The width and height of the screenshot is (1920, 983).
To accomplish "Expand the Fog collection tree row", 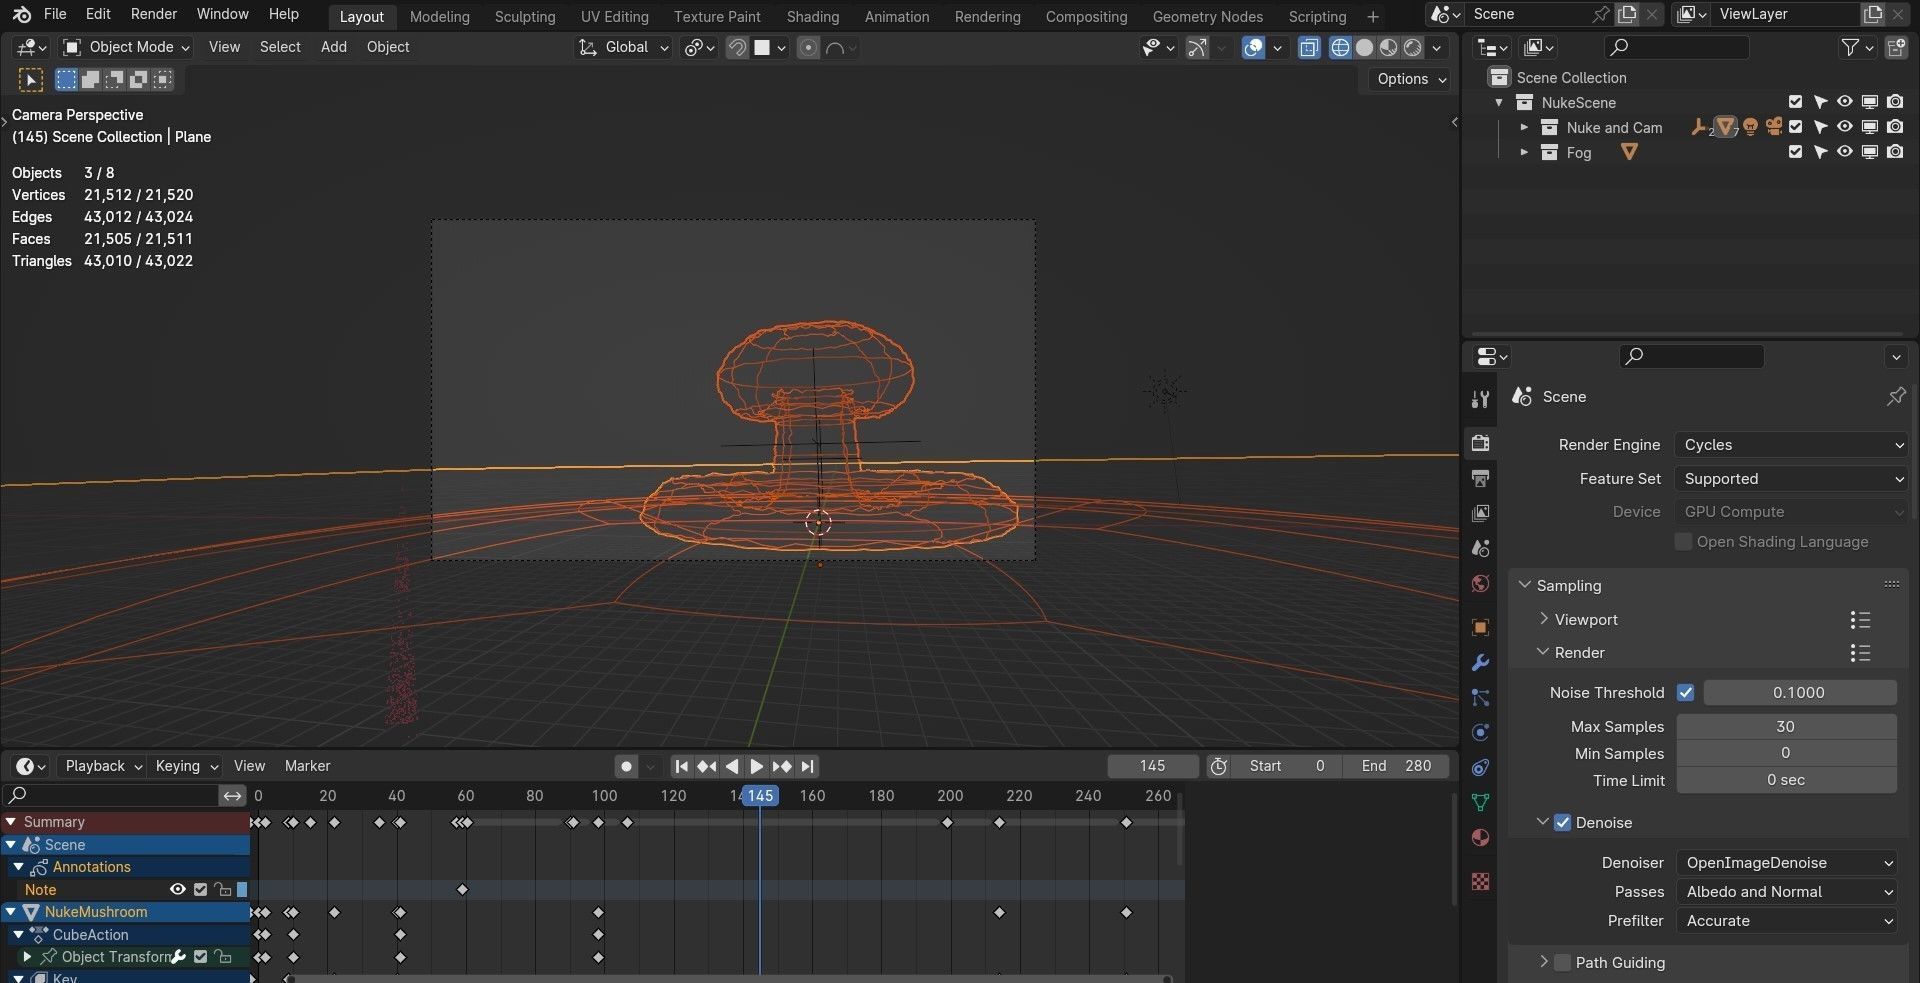I will tap(1523, 152).
